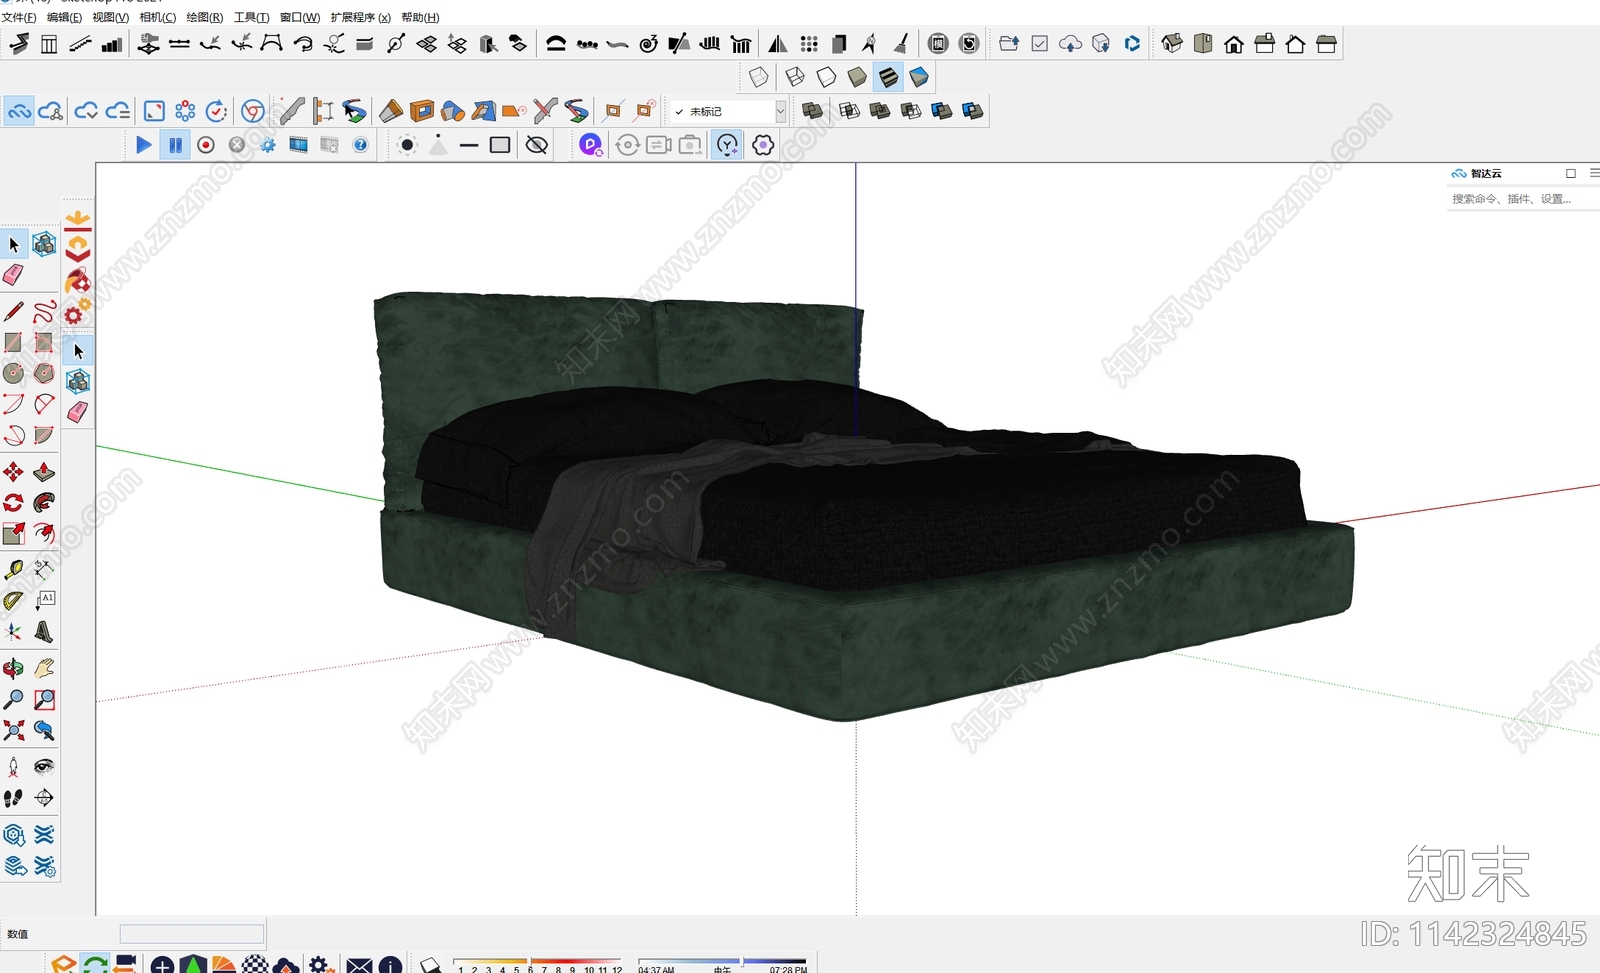Select the Follow Me tool
The height and width of the screenshot is (973, 1600).
click(x=44, y=503)
